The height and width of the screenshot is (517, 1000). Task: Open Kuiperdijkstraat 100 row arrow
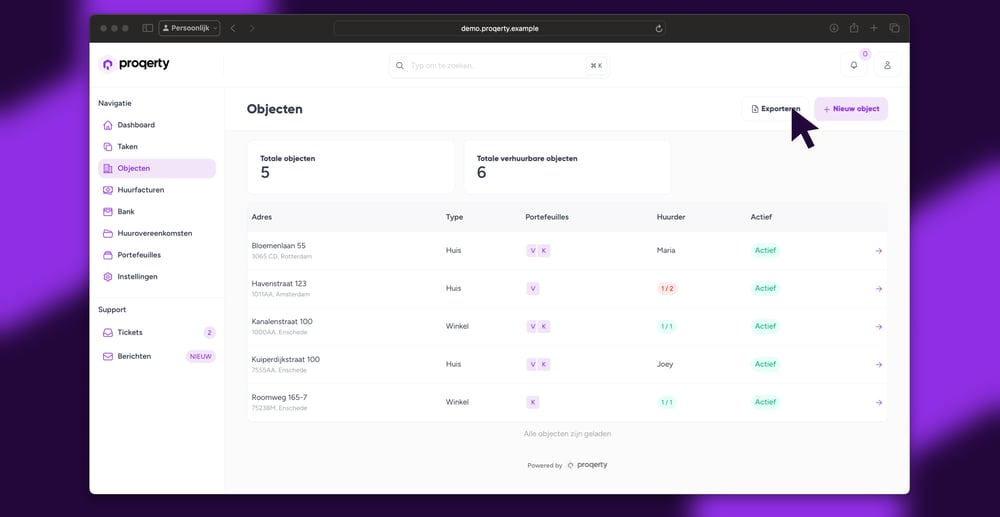tap(878, 365)
